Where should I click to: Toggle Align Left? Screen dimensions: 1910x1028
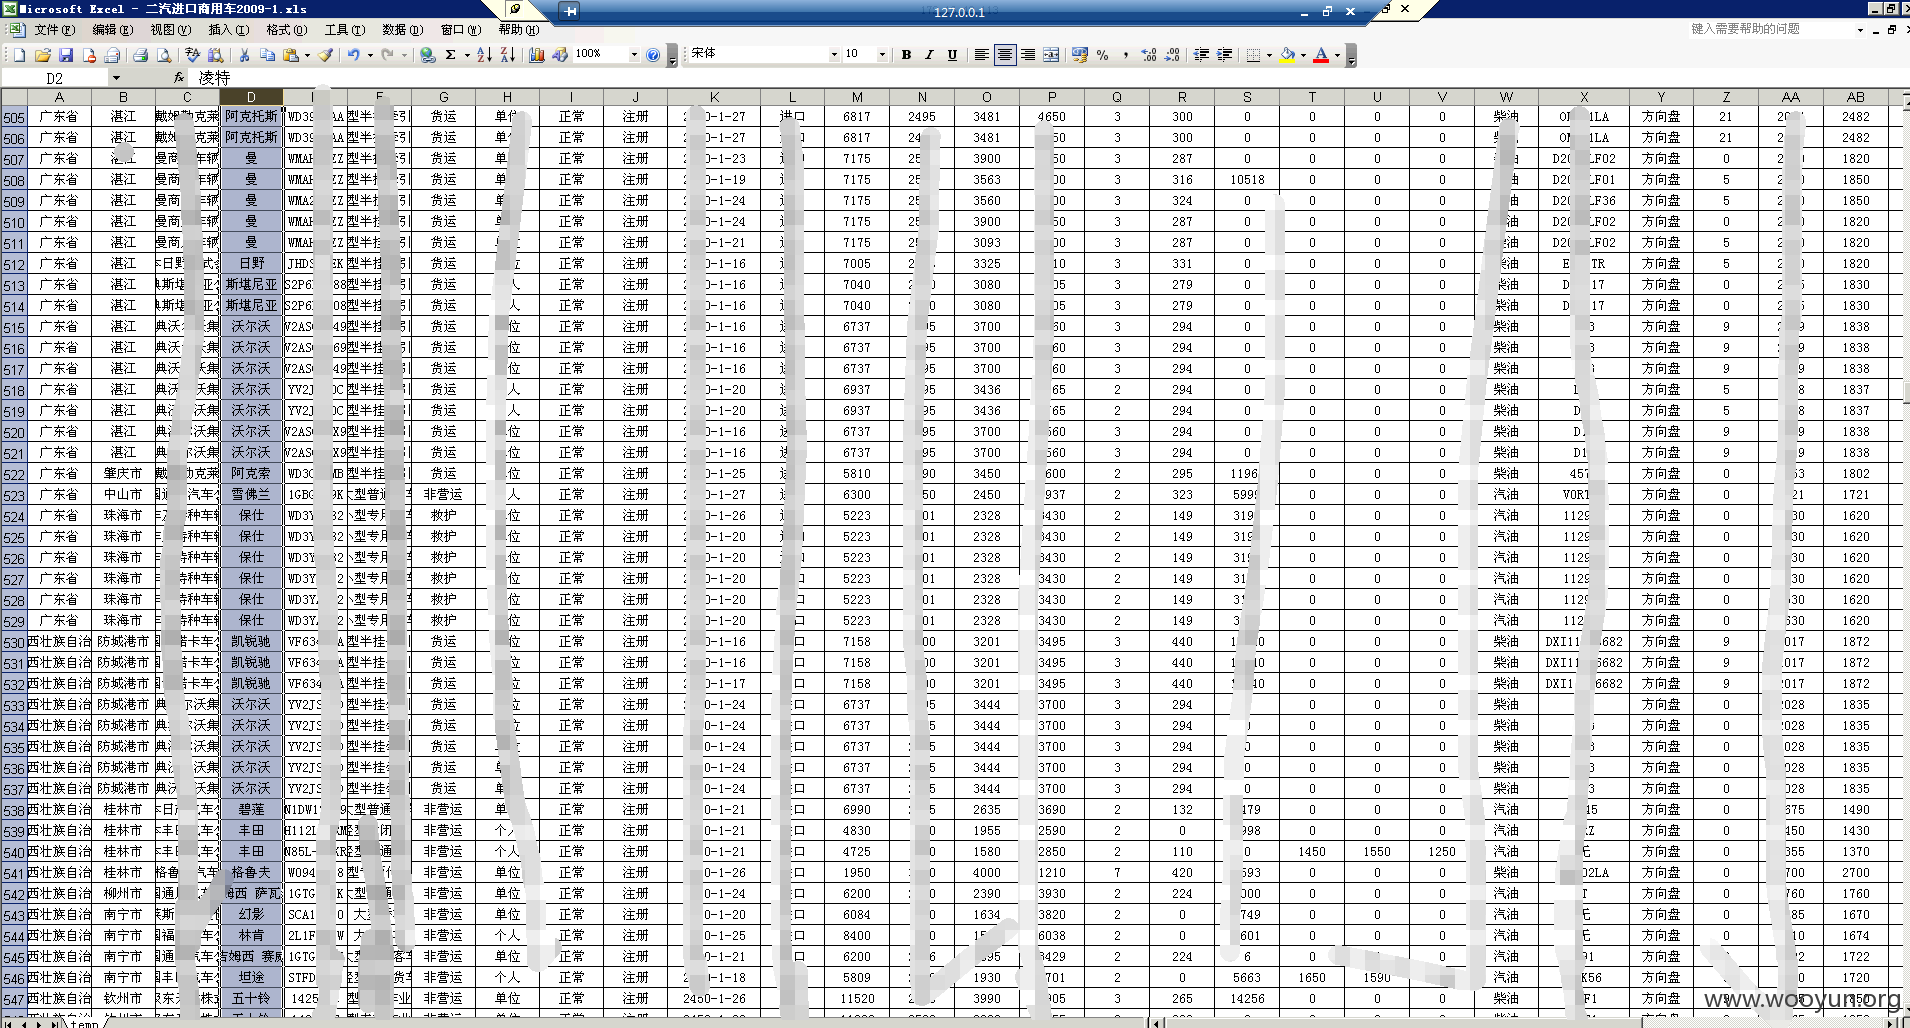pos(981,55)
